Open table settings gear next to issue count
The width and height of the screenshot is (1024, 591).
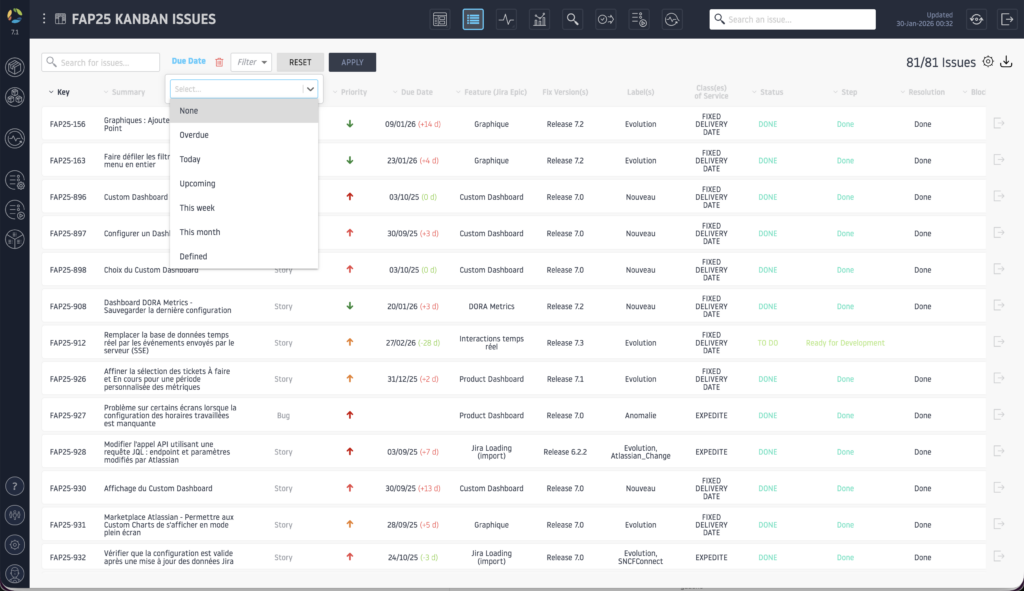pos(988,62)
